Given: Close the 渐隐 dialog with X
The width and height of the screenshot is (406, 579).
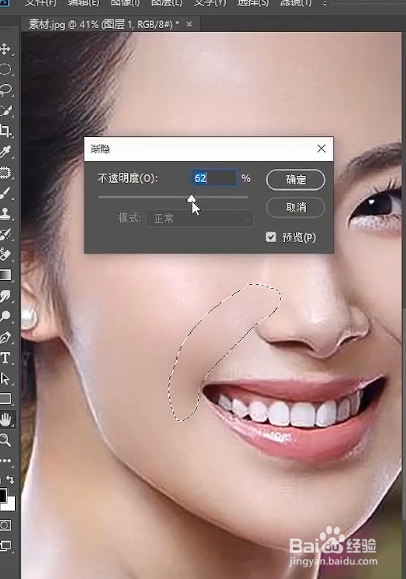Looking at the screenshot, I should 321,148.
